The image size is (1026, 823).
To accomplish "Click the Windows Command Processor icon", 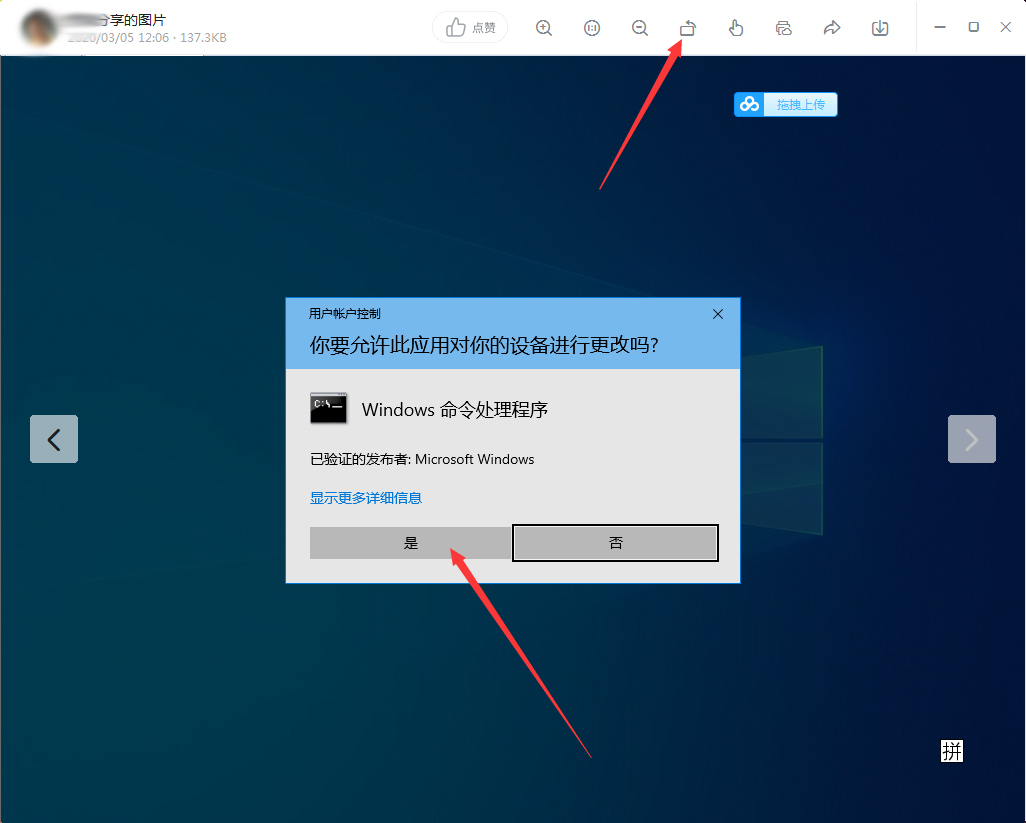I will pyautogui.click(x=328, y=408).
